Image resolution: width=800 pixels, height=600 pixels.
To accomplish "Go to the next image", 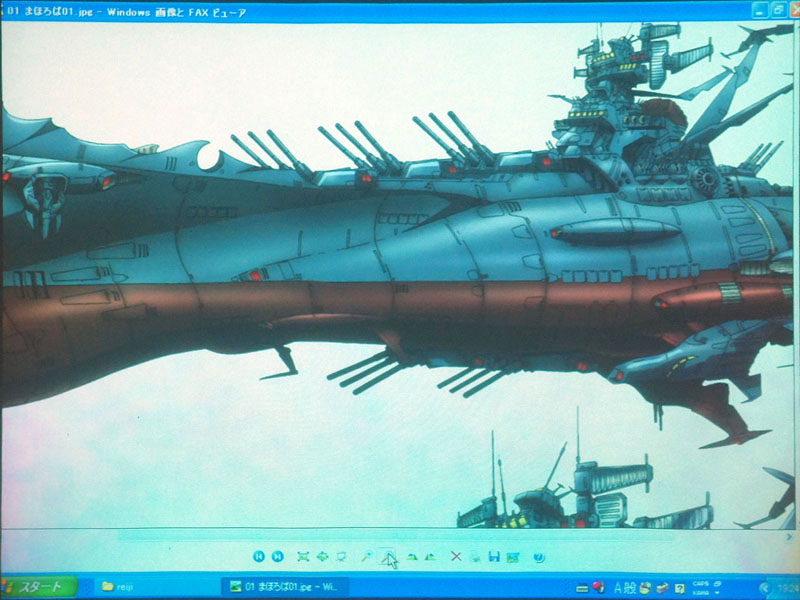I will pyautogui.click(x=277, y=556).
